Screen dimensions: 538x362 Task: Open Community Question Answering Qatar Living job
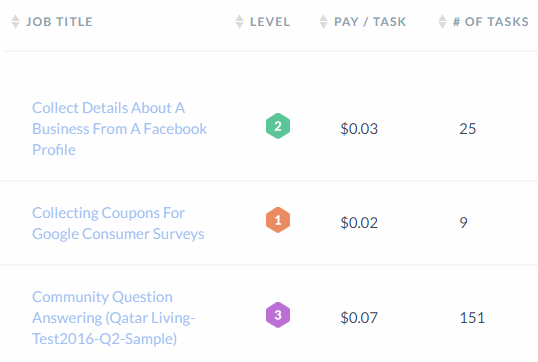(114, 318)
